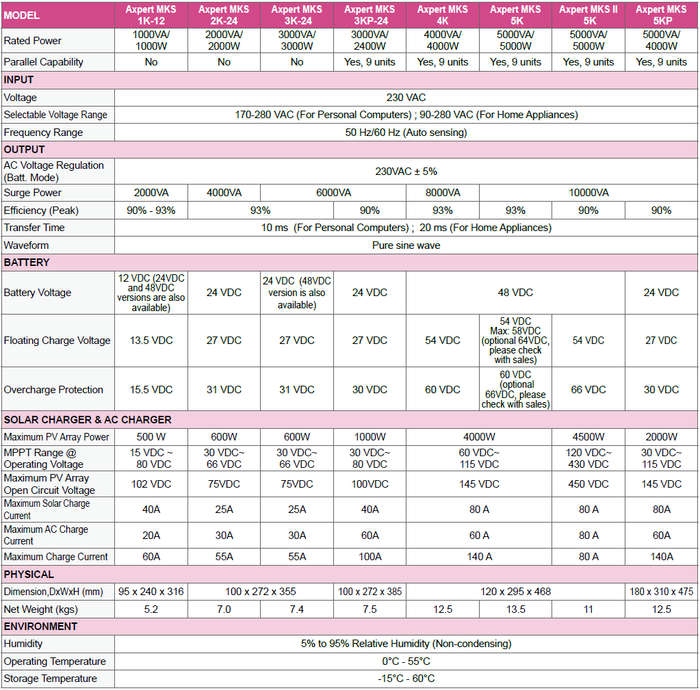Select the Axpert MKS 2K-24 column header
Image resolution: width=700 pixels, height=690 pixels.
tap(224, 15)
